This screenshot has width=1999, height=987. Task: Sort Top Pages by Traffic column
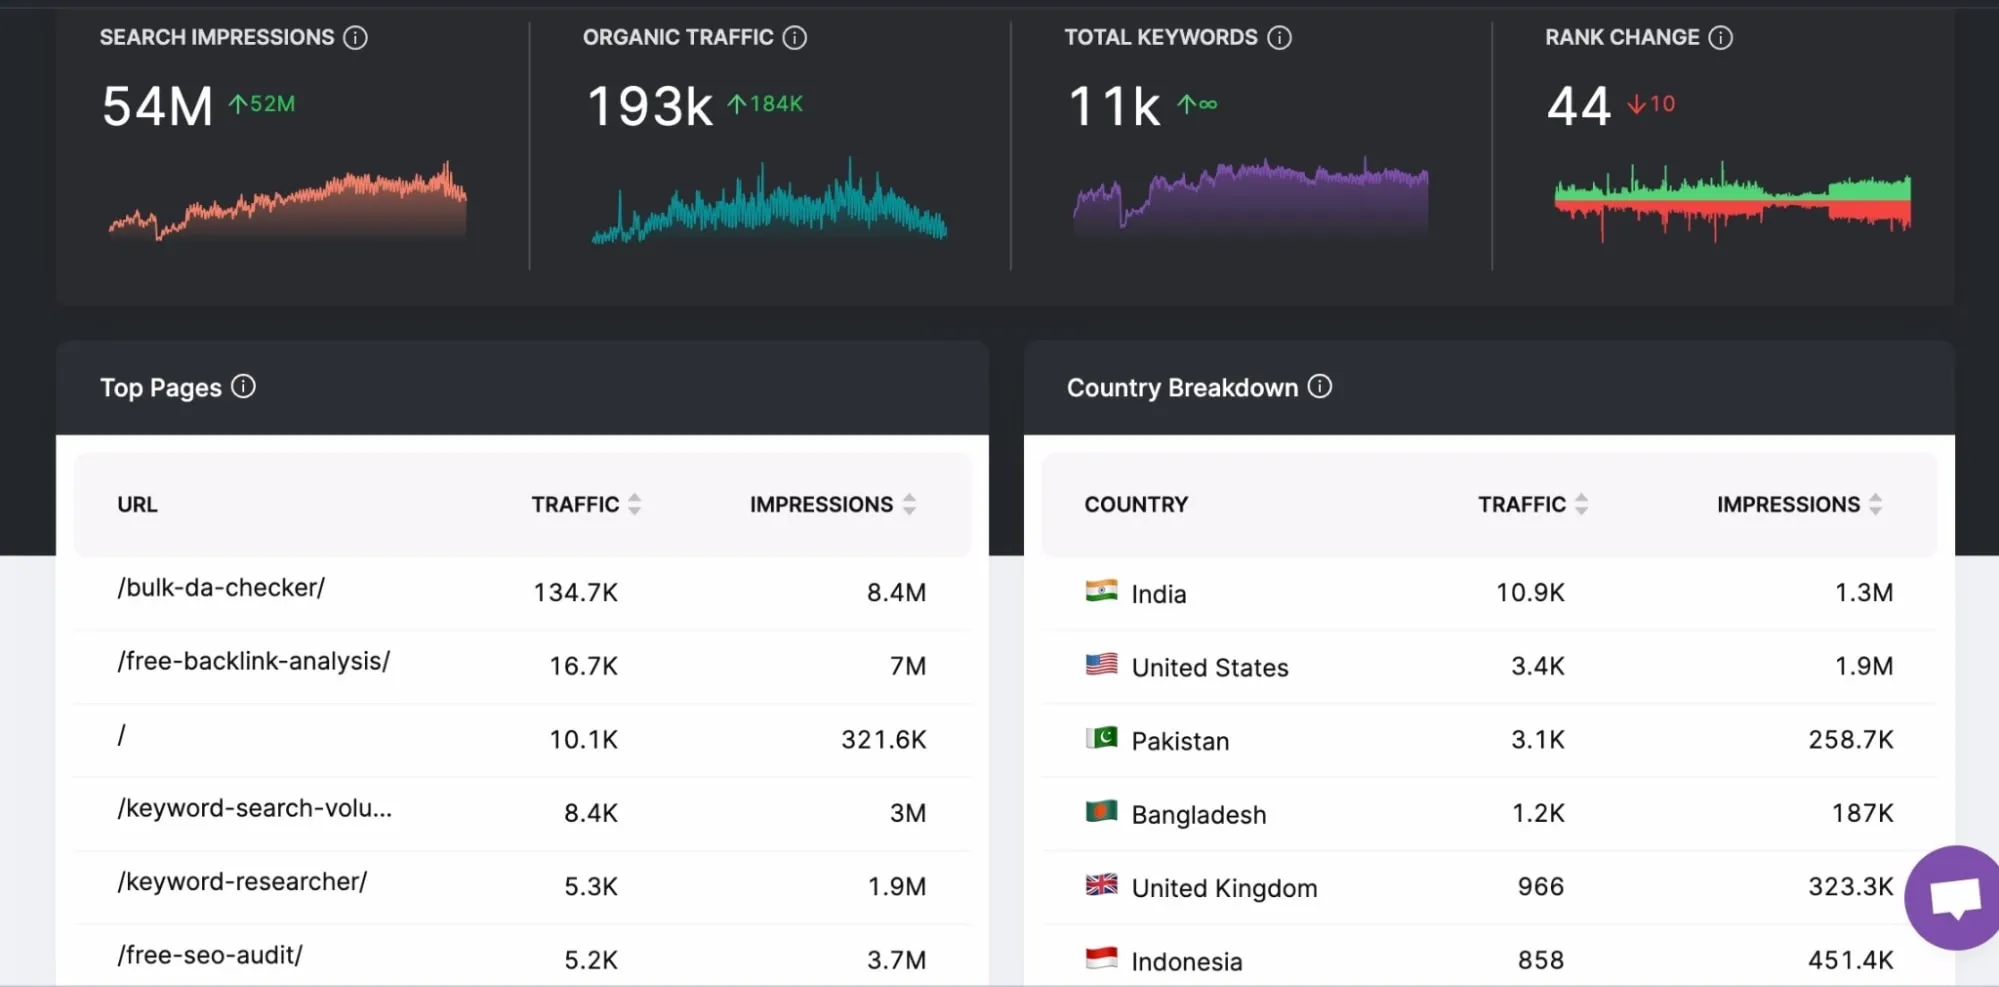click(x=634, y=505)
